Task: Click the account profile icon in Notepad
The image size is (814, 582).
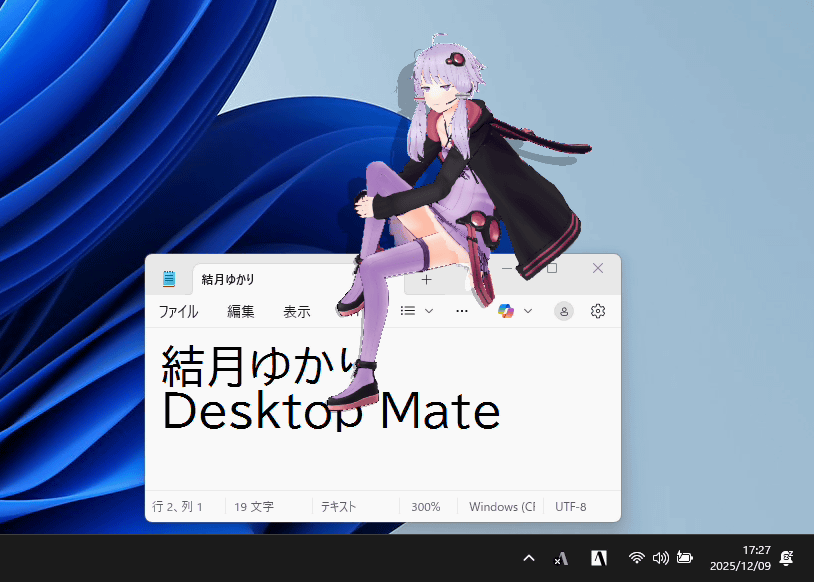Action: [x=564, y=311]
